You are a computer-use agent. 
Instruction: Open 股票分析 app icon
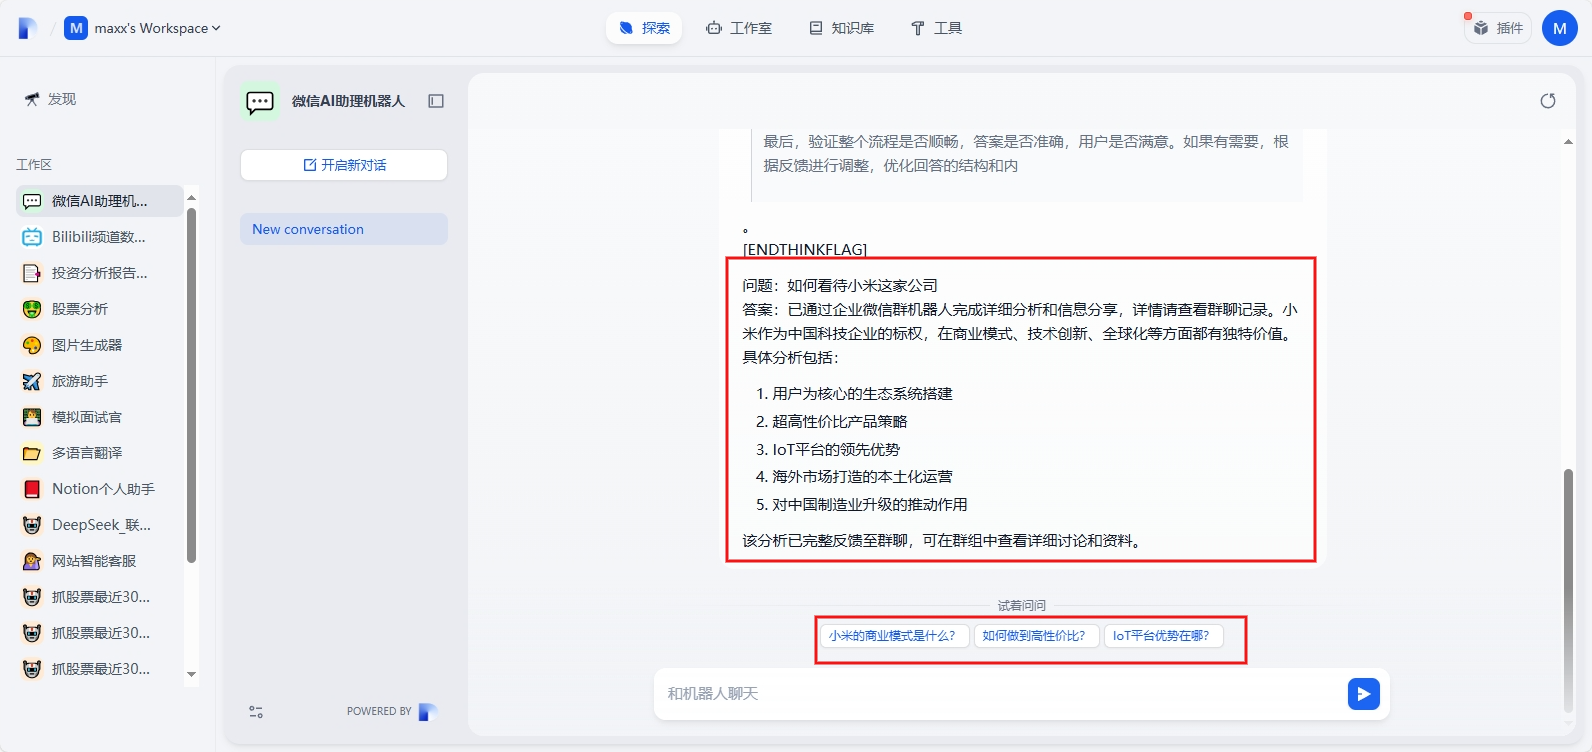pos(32,309)
